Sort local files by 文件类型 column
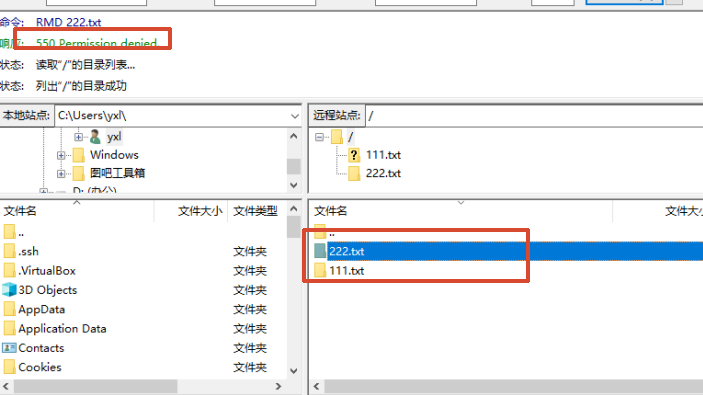The image size is (703, 395). 256,211
